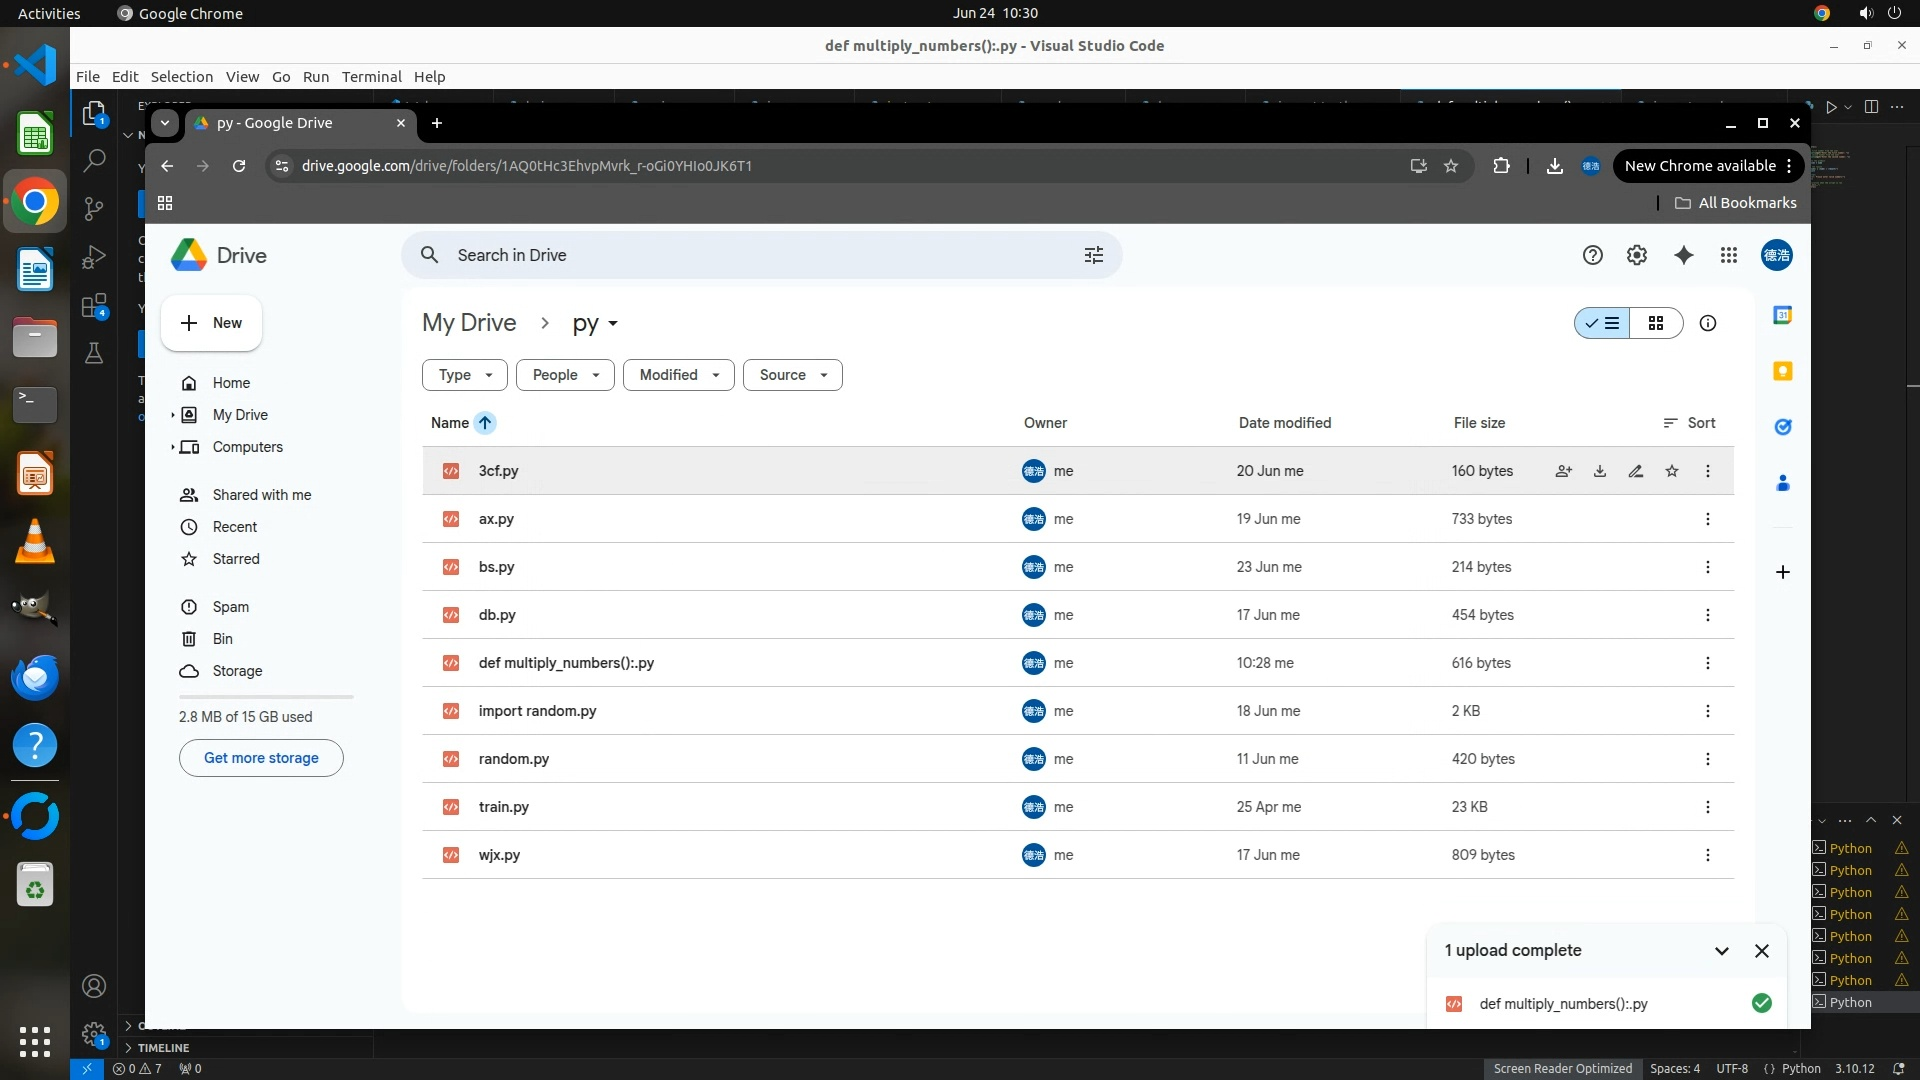Select Shared with me in sidebar
Image resolution: width=1920 pixels, height=1080 pixels.
(x=261, y=495)
